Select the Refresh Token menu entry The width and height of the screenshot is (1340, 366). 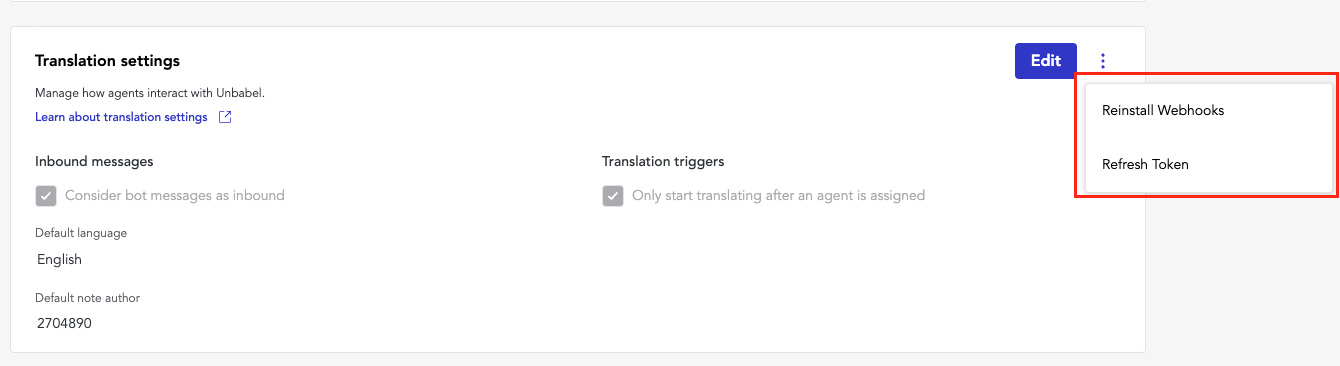tap(1145, 164)
